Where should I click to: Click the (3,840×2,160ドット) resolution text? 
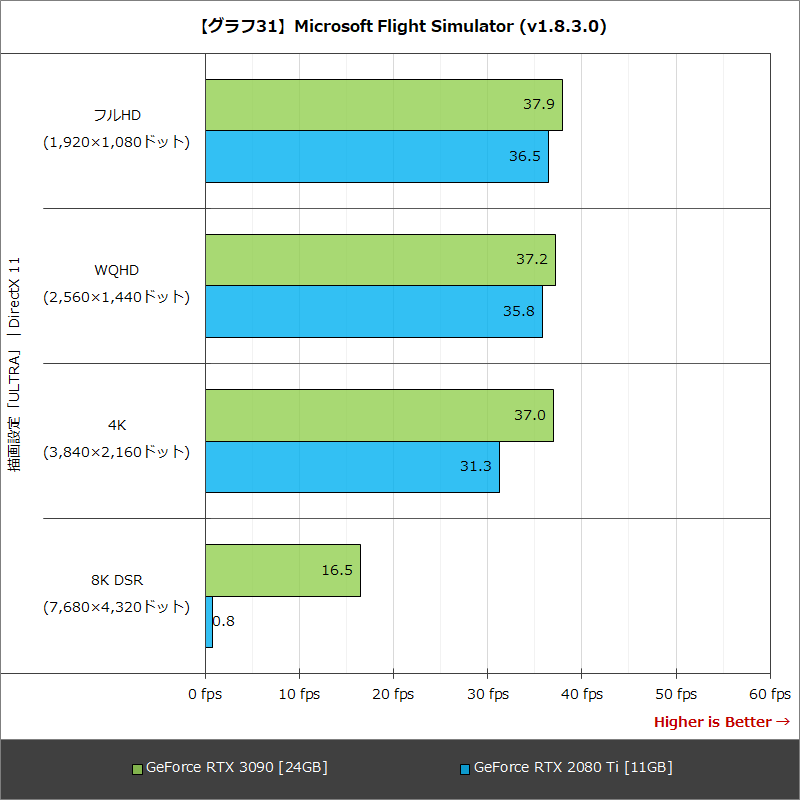(x=117, y=452)
